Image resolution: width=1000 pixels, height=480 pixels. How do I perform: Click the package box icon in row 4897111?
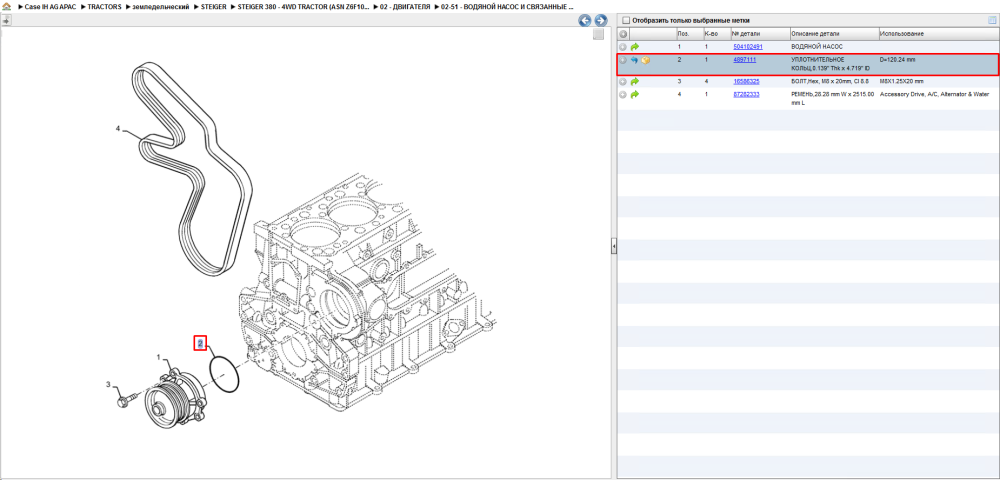click(645, 60)
